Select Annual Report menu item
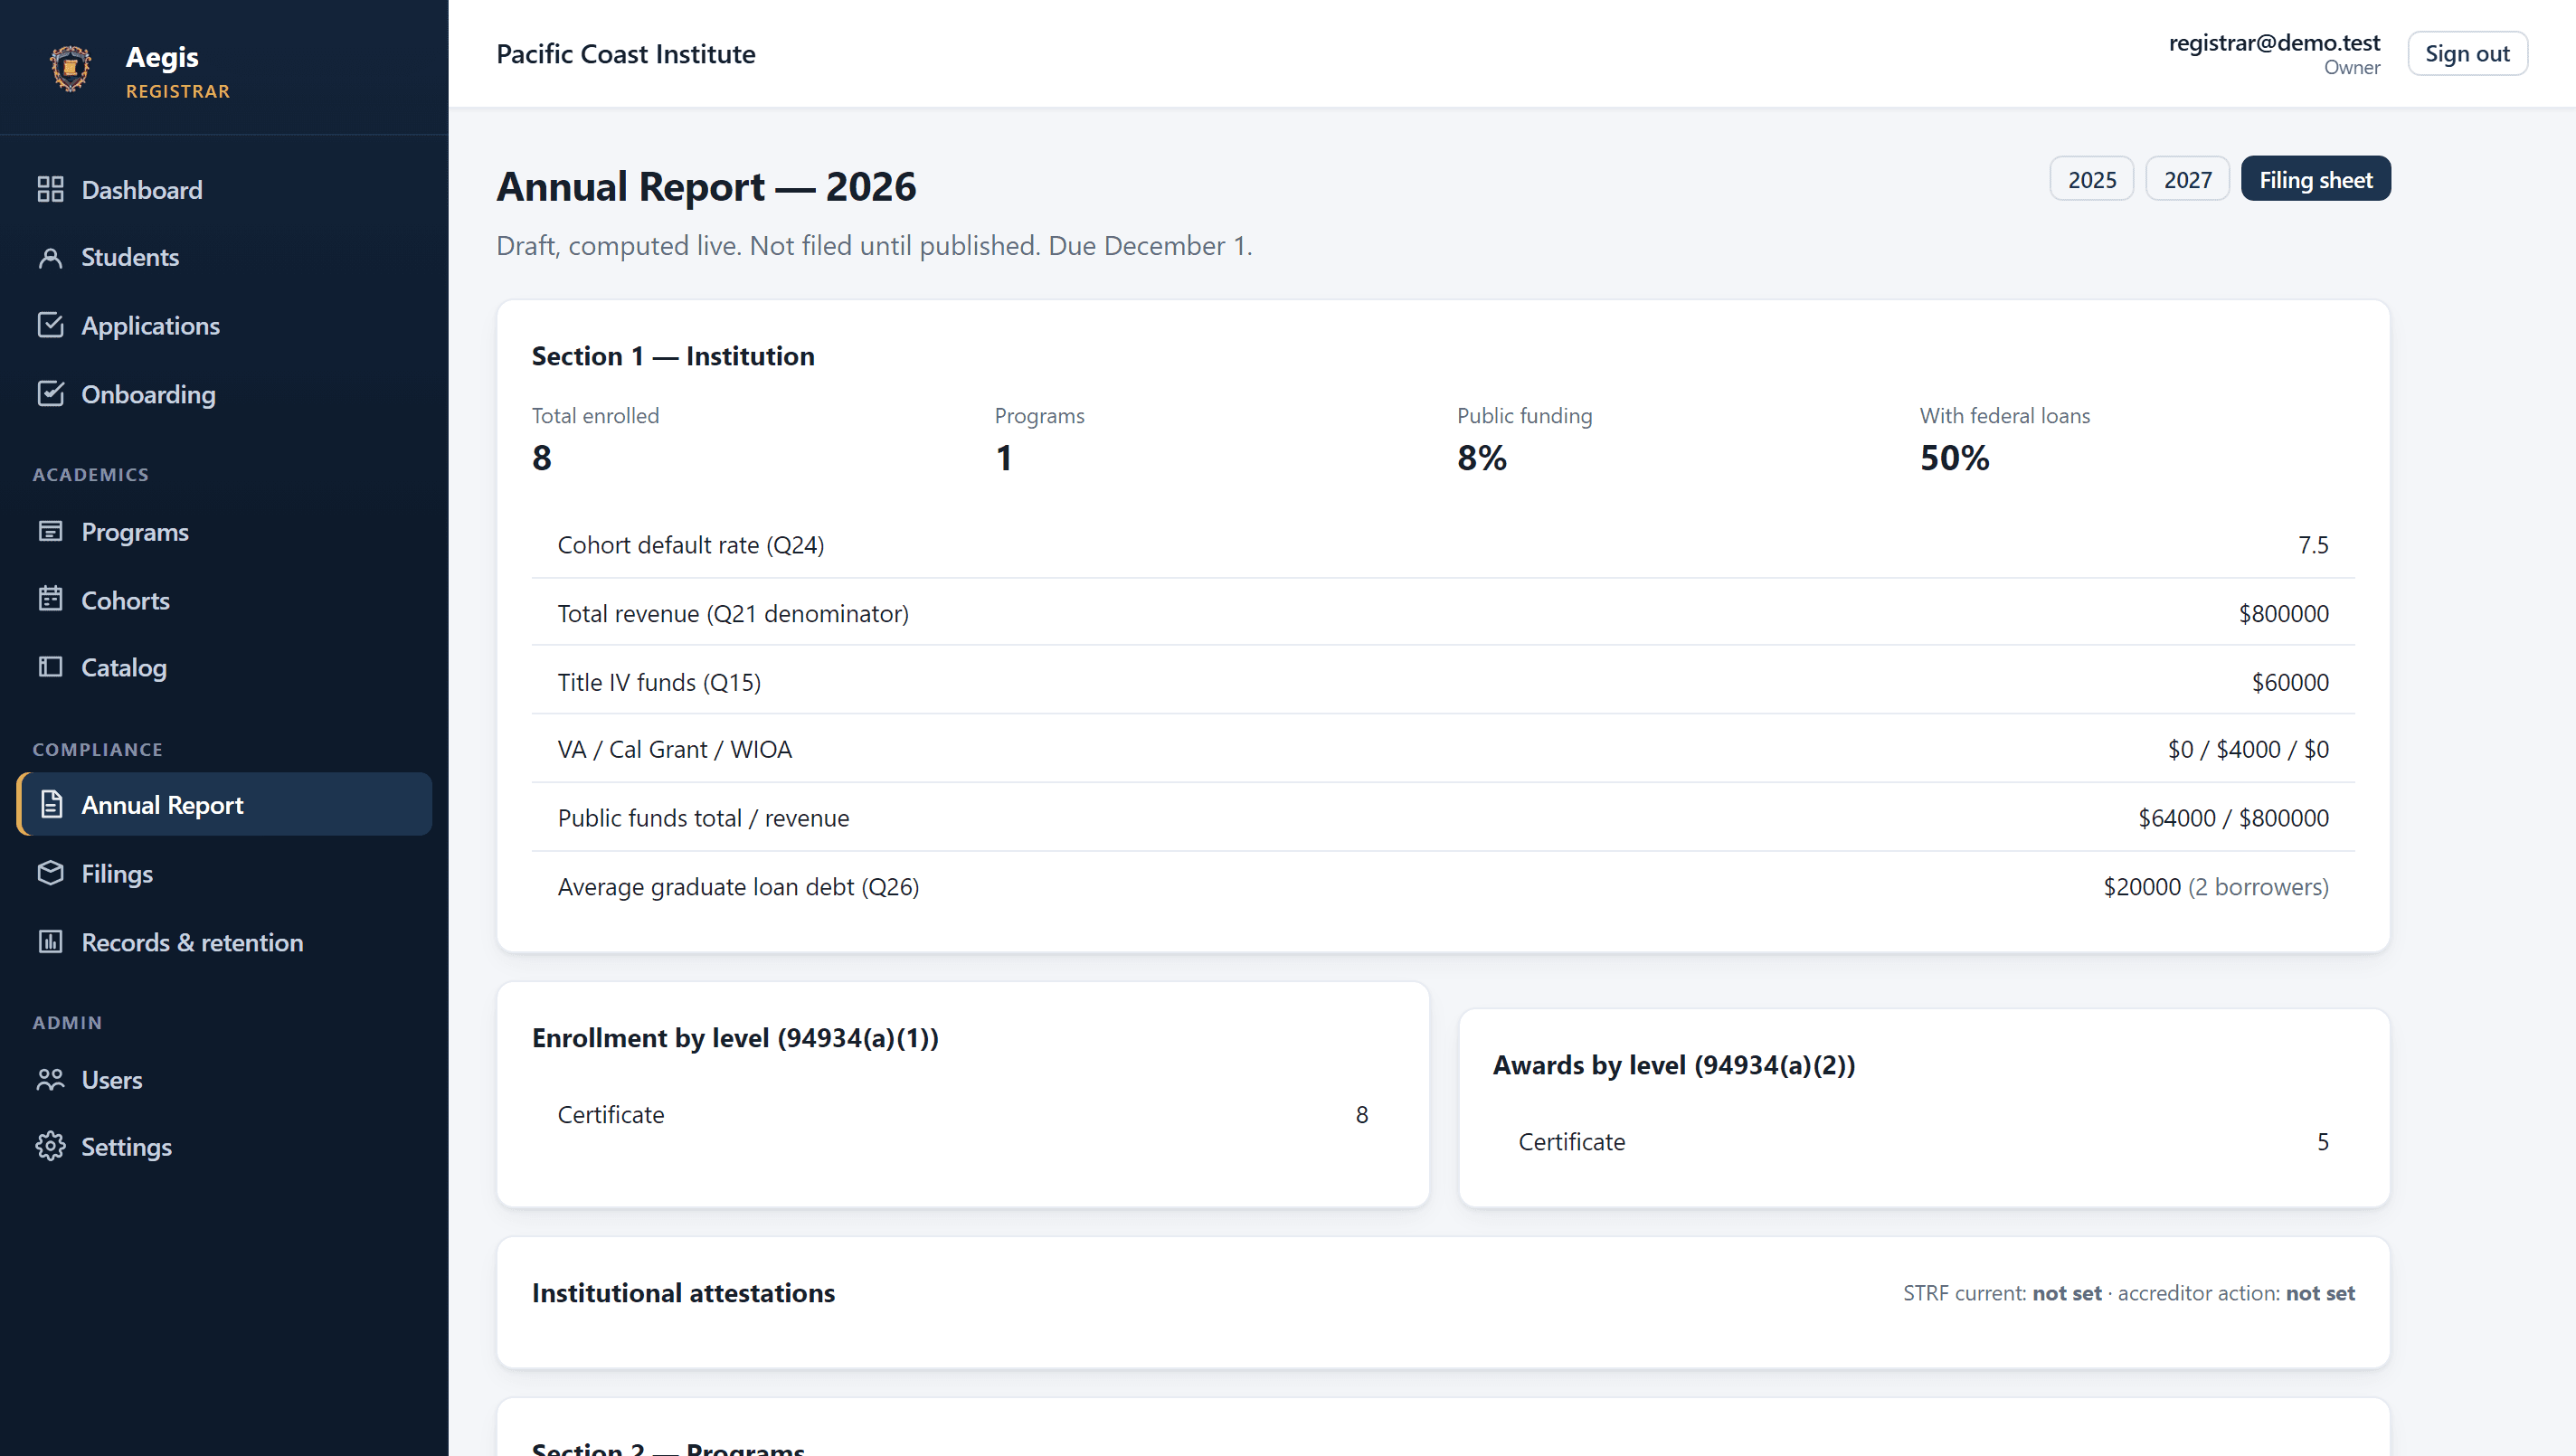Screen dimensions: 2576x1456 (x=224, y=804)
